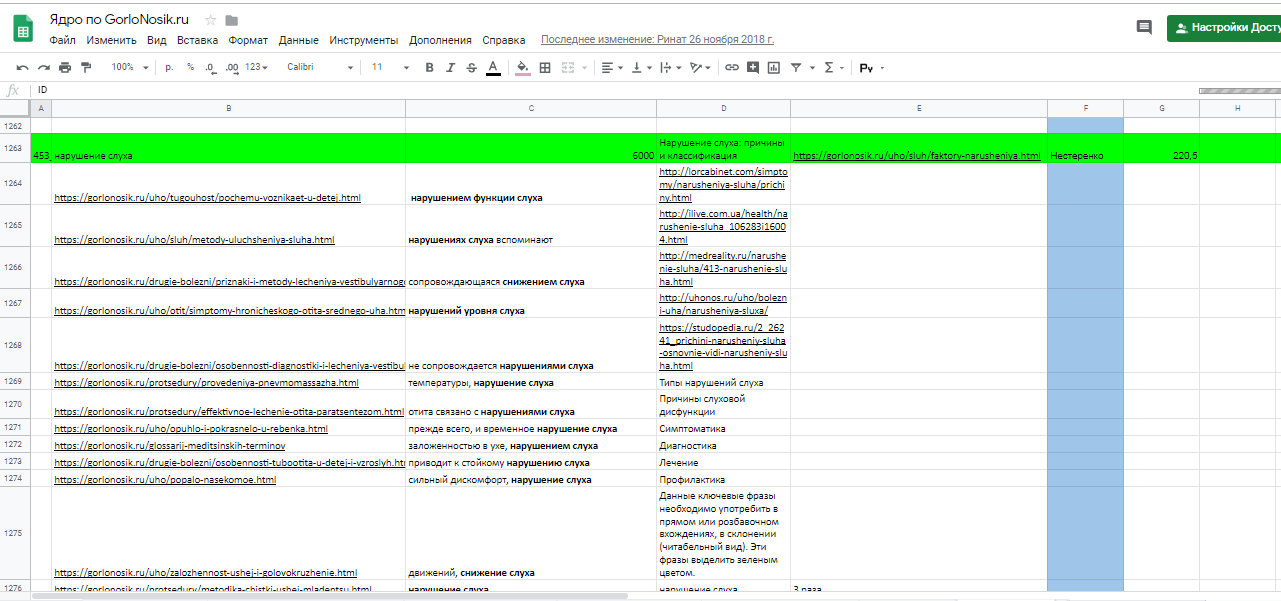The width and height of the screenshot is (1281, 601).
Task: Open the font size 11 dropdown
Action: tap(390, 67)
